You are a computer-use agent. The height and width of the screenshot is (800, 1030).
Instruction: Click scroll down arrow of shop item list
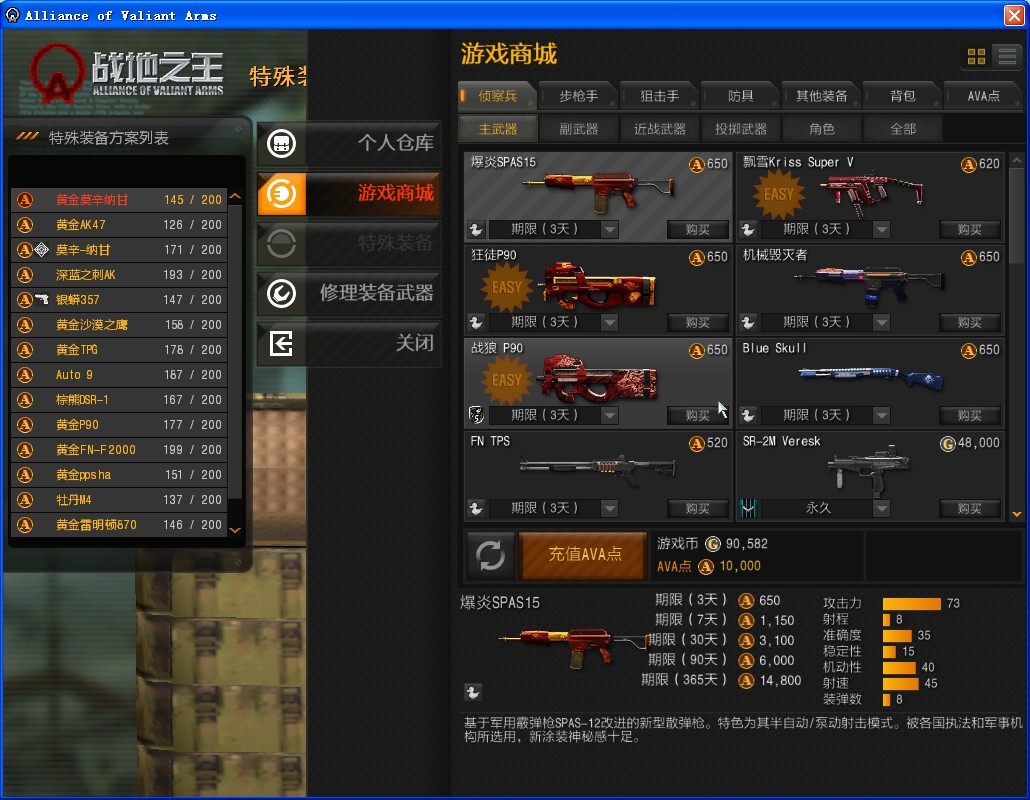click(x=1016, y=514)
